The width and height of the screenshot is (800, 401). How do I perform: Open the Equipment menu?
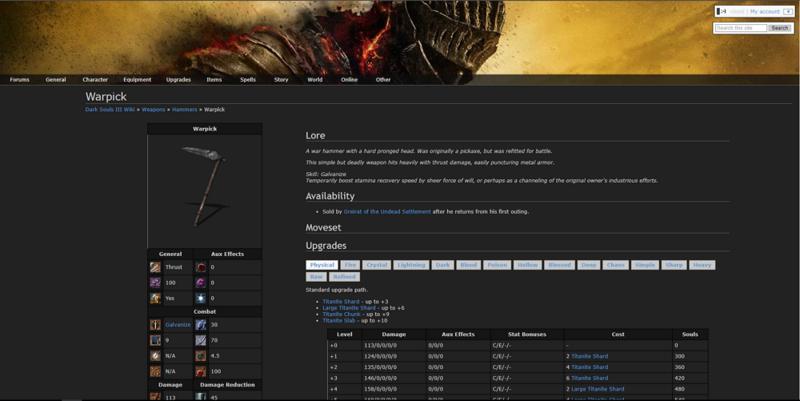pyautogui.click(x=137, y=80)
